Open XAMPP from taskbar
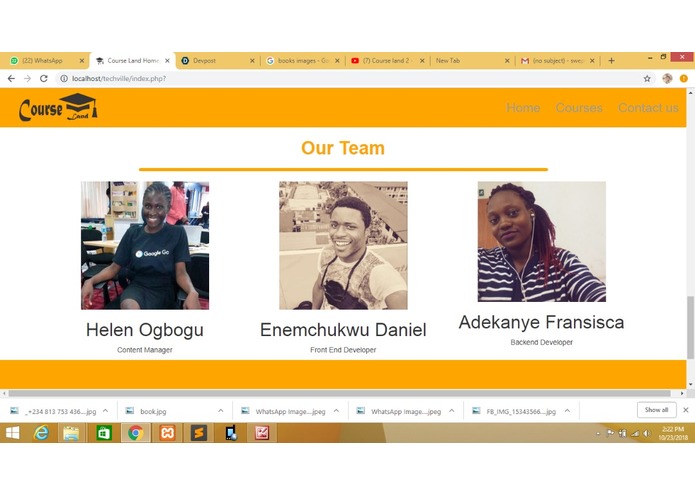This screenshot has height=494, width=695. coord(167,433)
